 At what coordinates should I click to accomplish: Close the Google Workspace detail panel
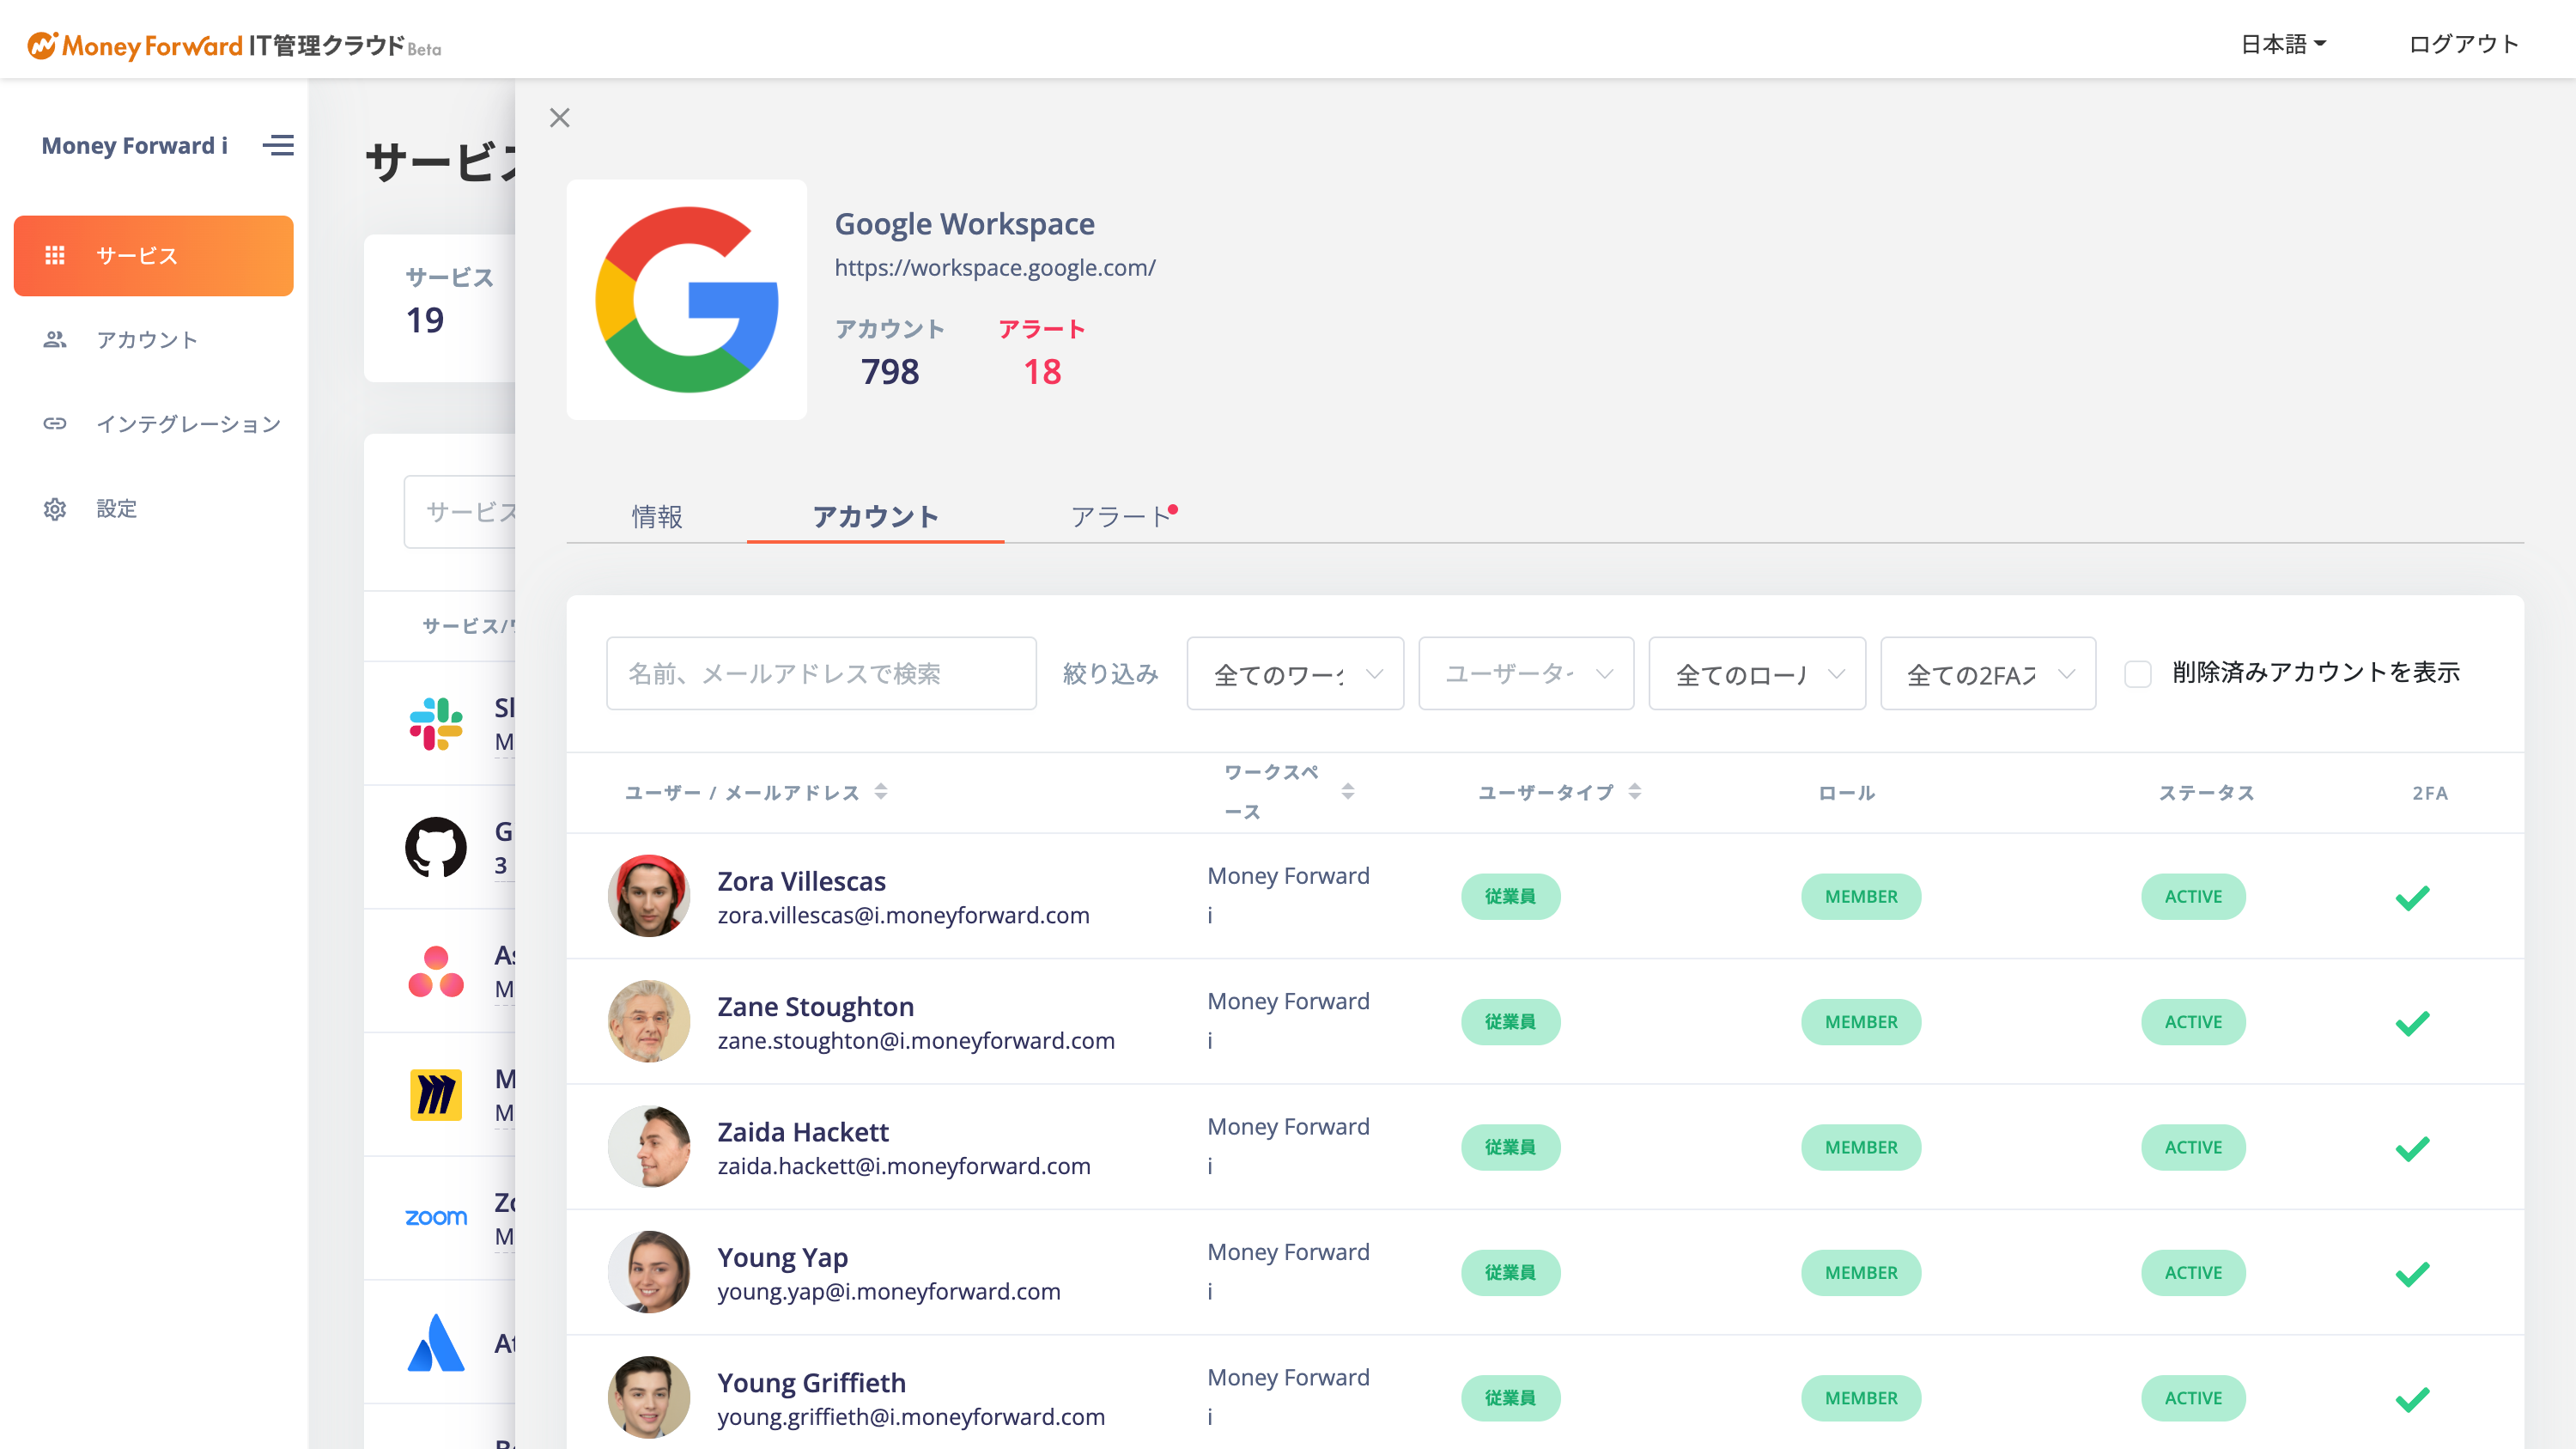pyautogui.click(x=560, y=118)
